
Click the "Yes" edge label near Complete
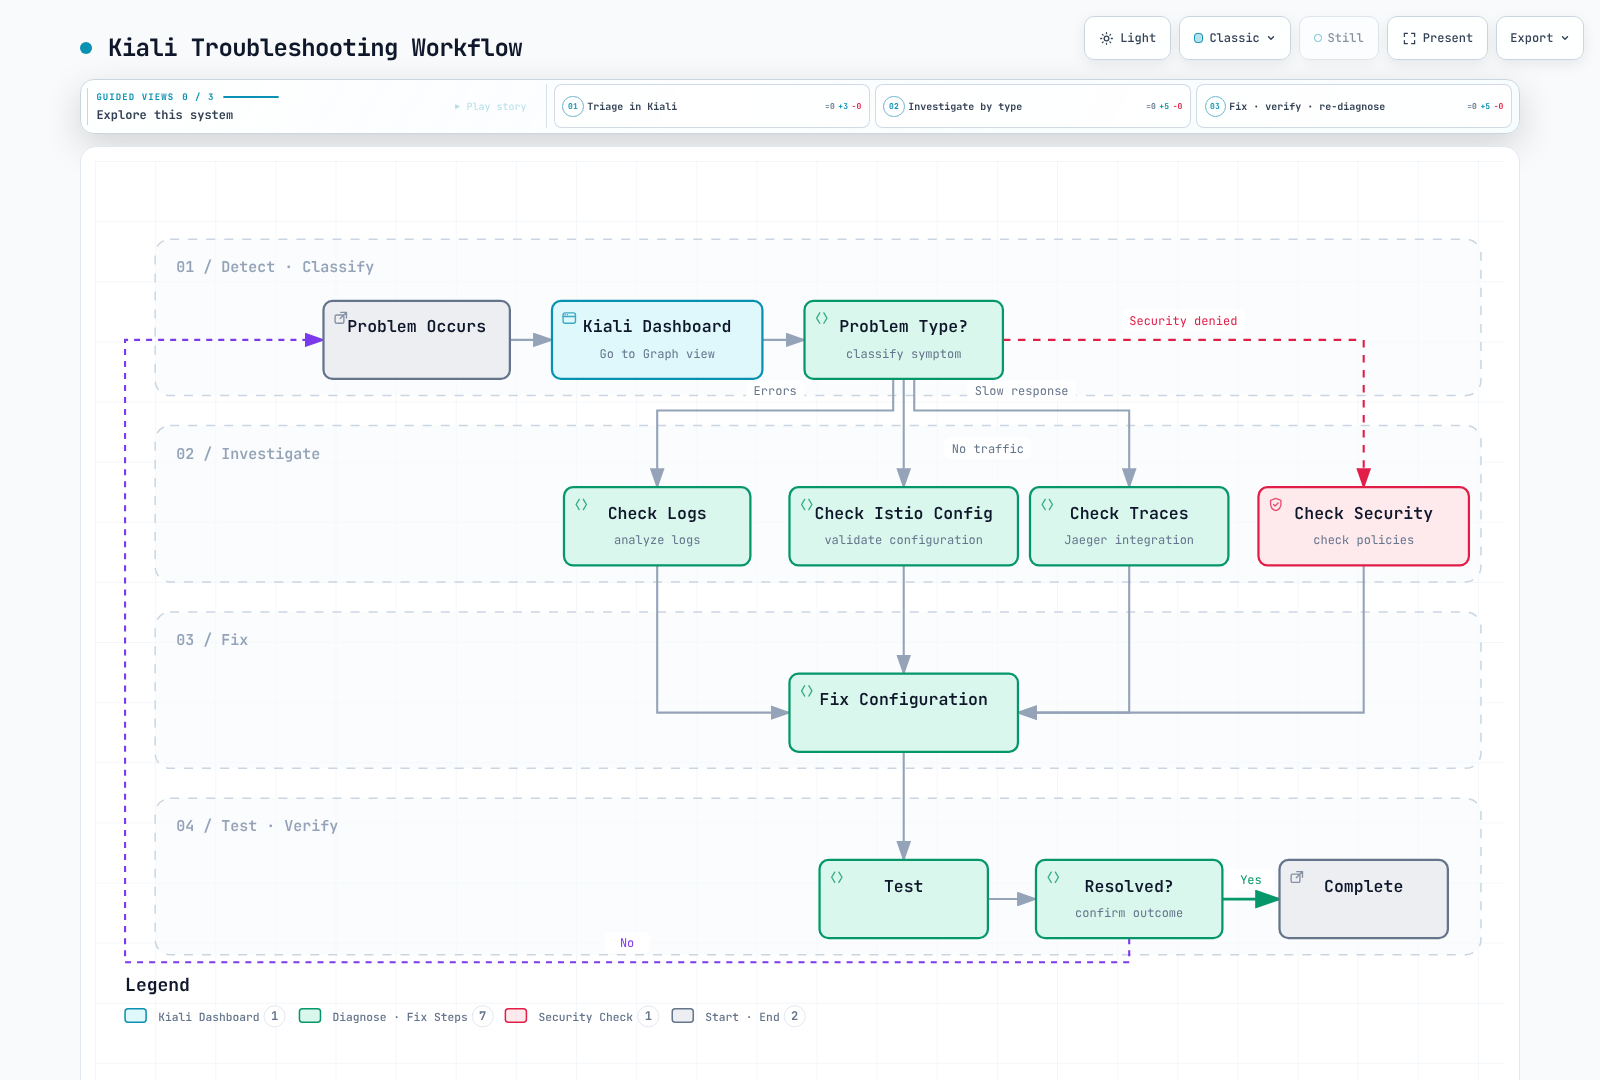click(1251, 880)
